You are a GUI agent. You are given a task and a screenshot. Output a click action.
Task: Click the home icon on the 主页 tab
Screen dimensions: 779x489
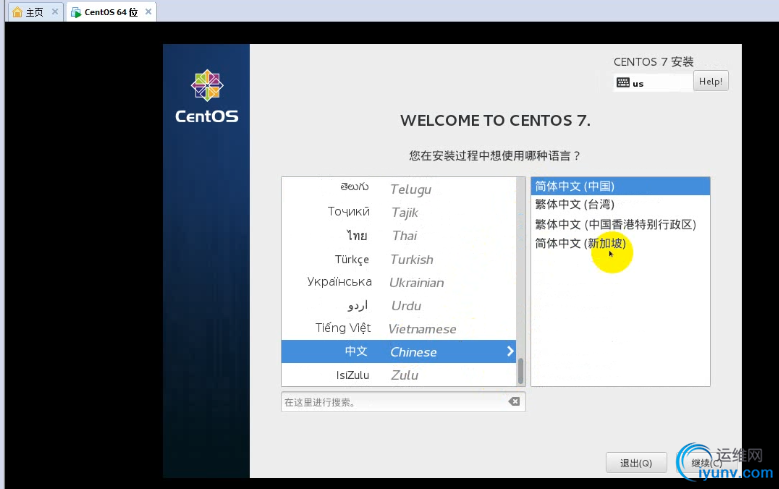click(x=17, y=12)
